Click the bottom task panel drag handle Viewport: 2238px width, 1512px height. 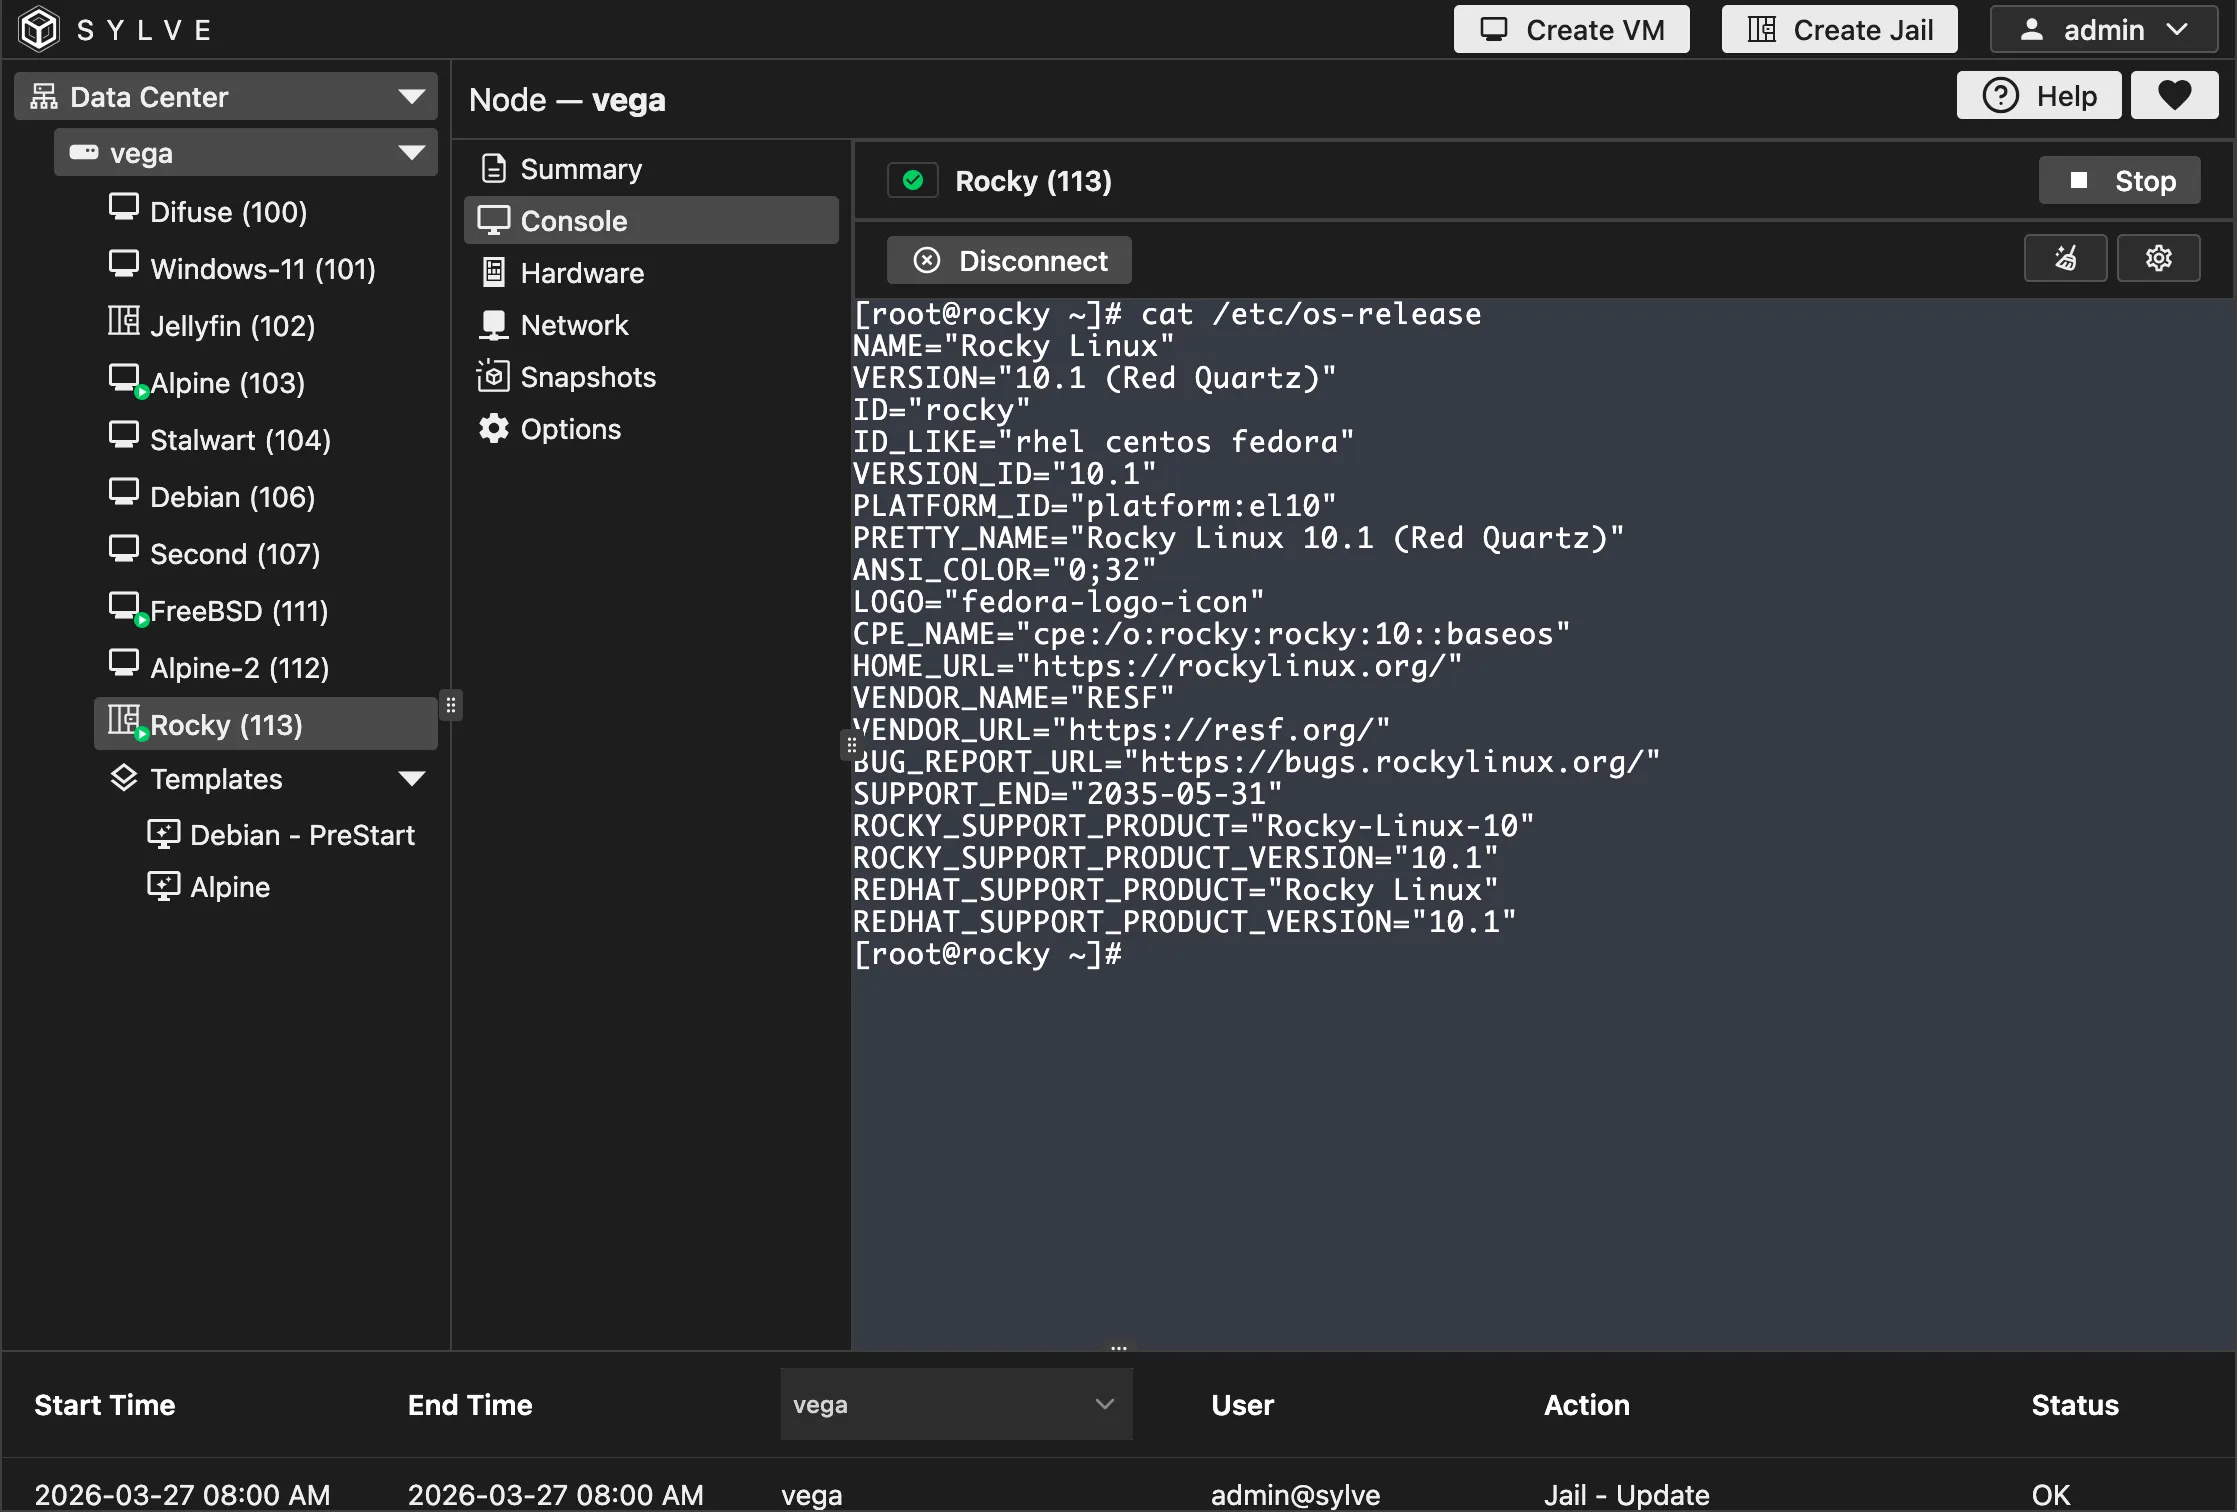[1119, 1348]
